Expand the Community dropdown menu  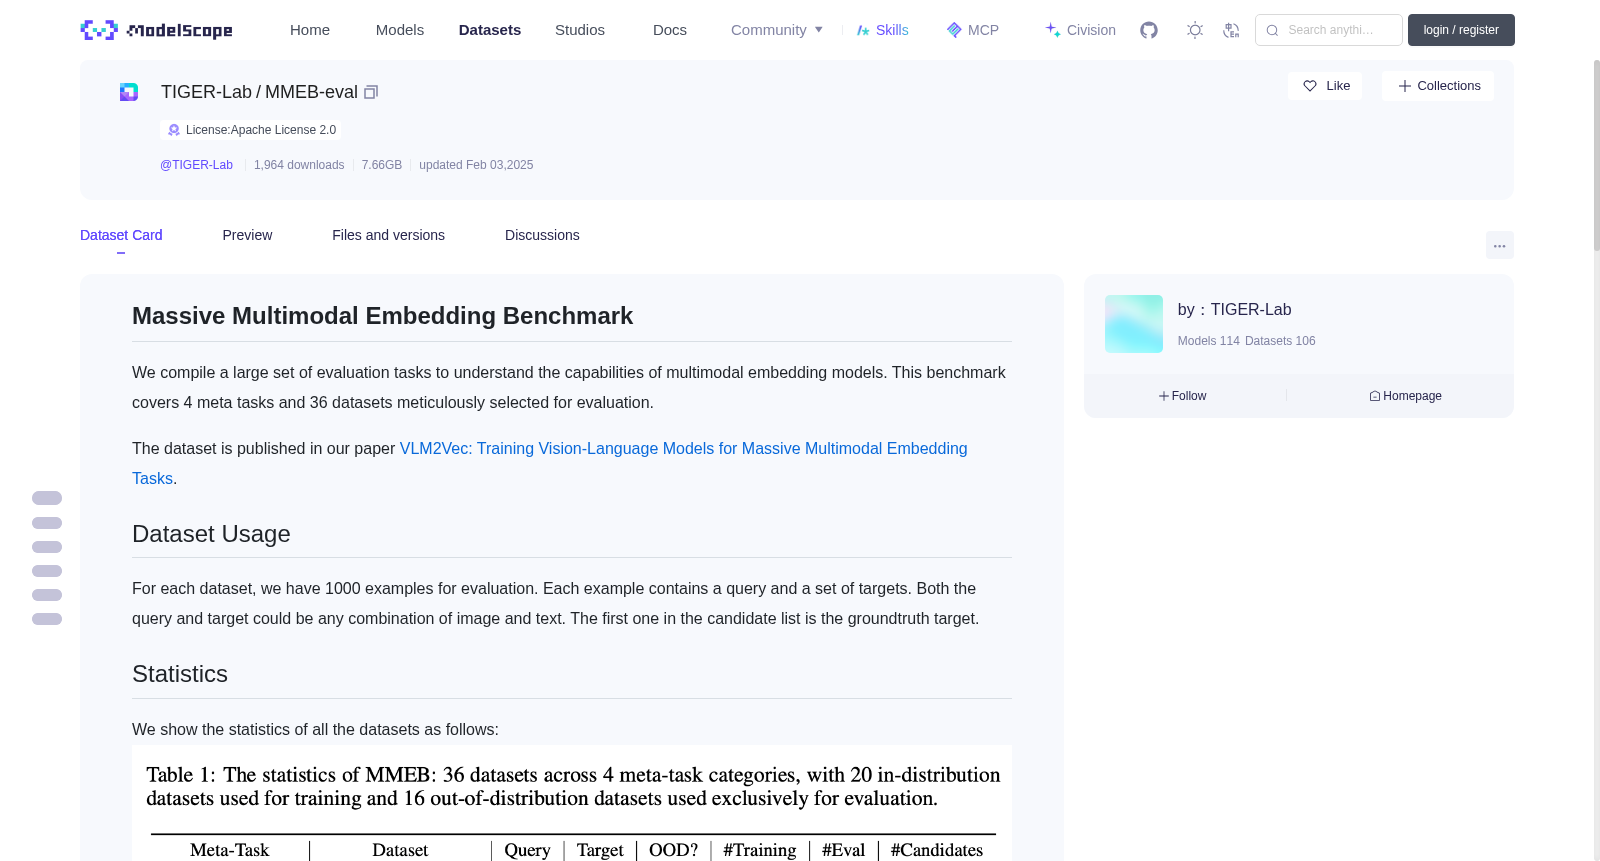[777, 30]
